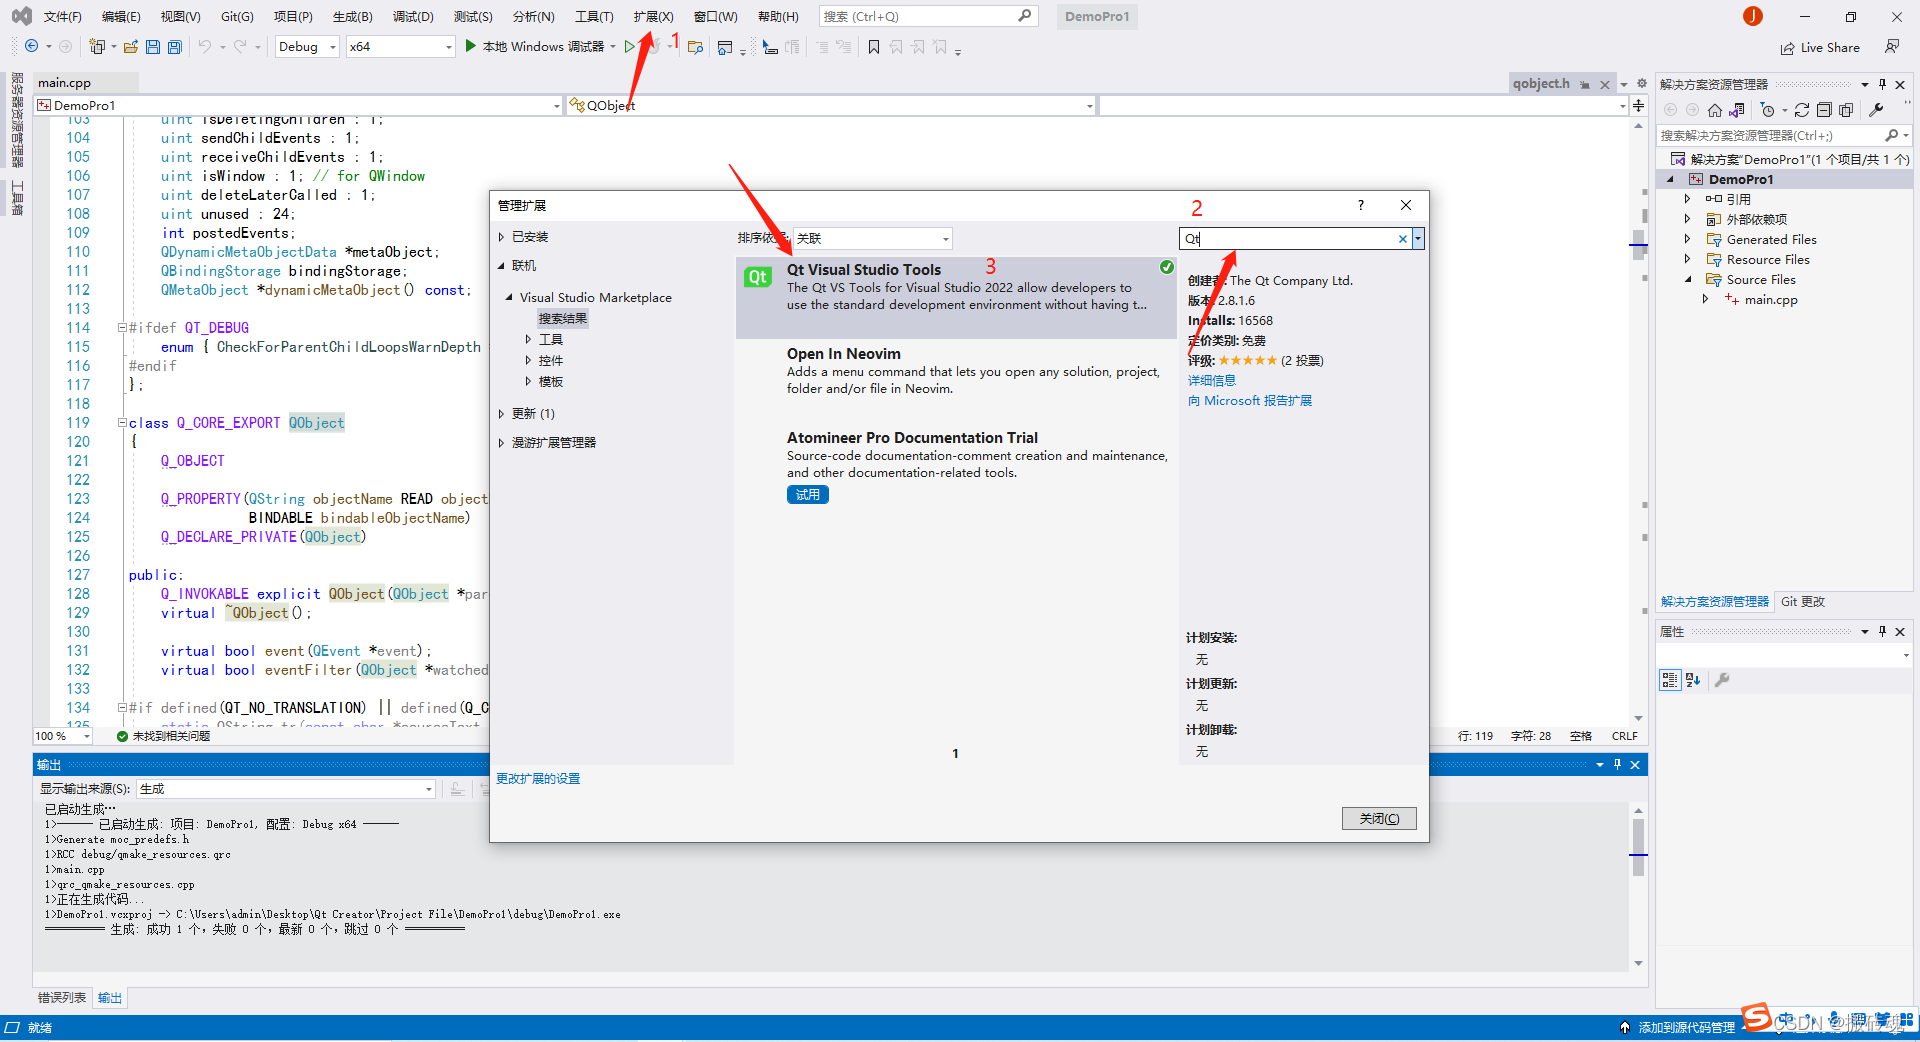Open the 调试(D) menu
1920x1042 pixels.
click(413, 16)
